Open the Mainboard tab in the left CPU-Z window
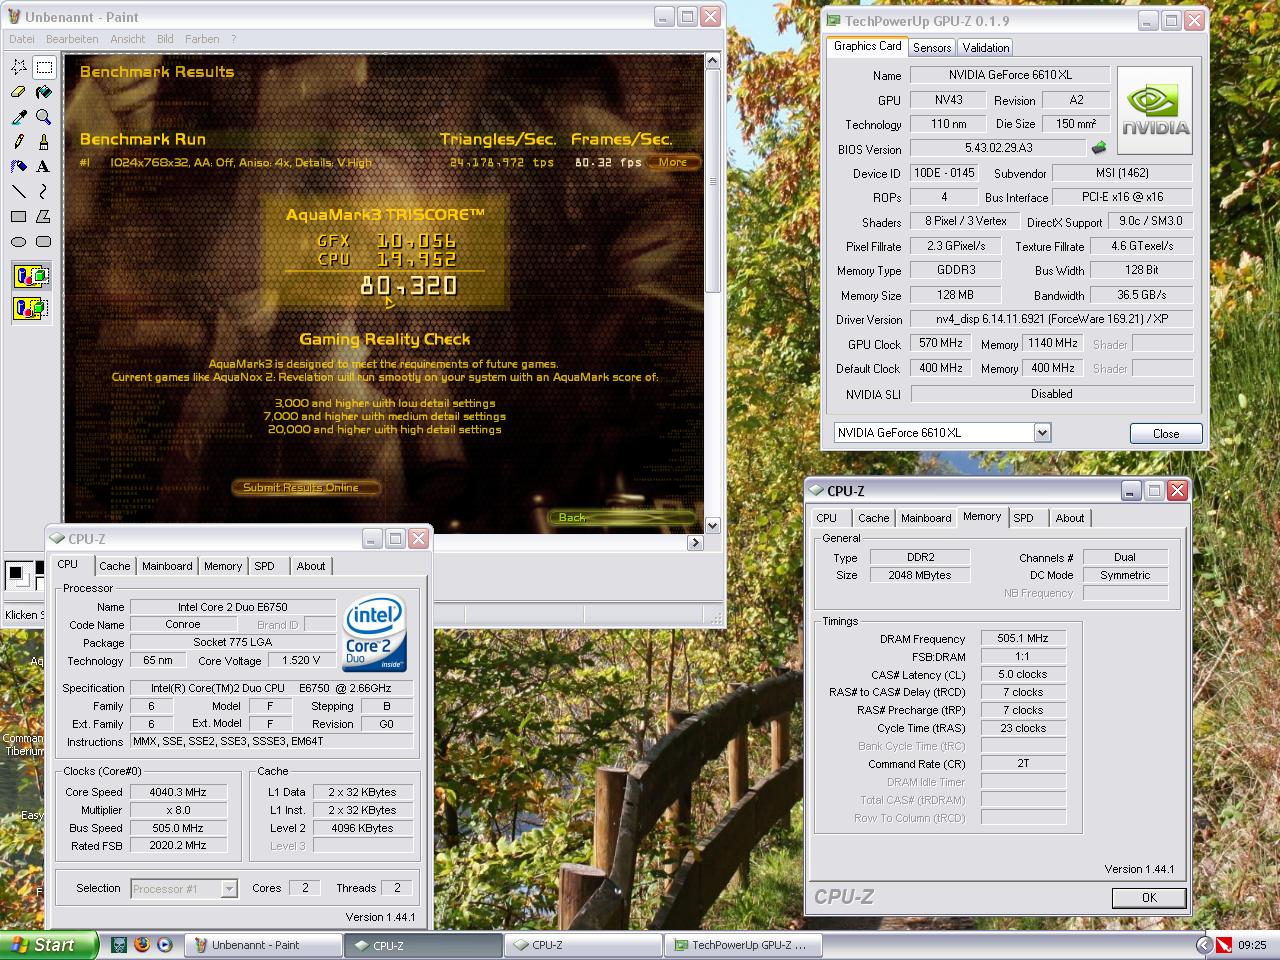This screenshot has height=960, width=1280. tap(167, 566)
